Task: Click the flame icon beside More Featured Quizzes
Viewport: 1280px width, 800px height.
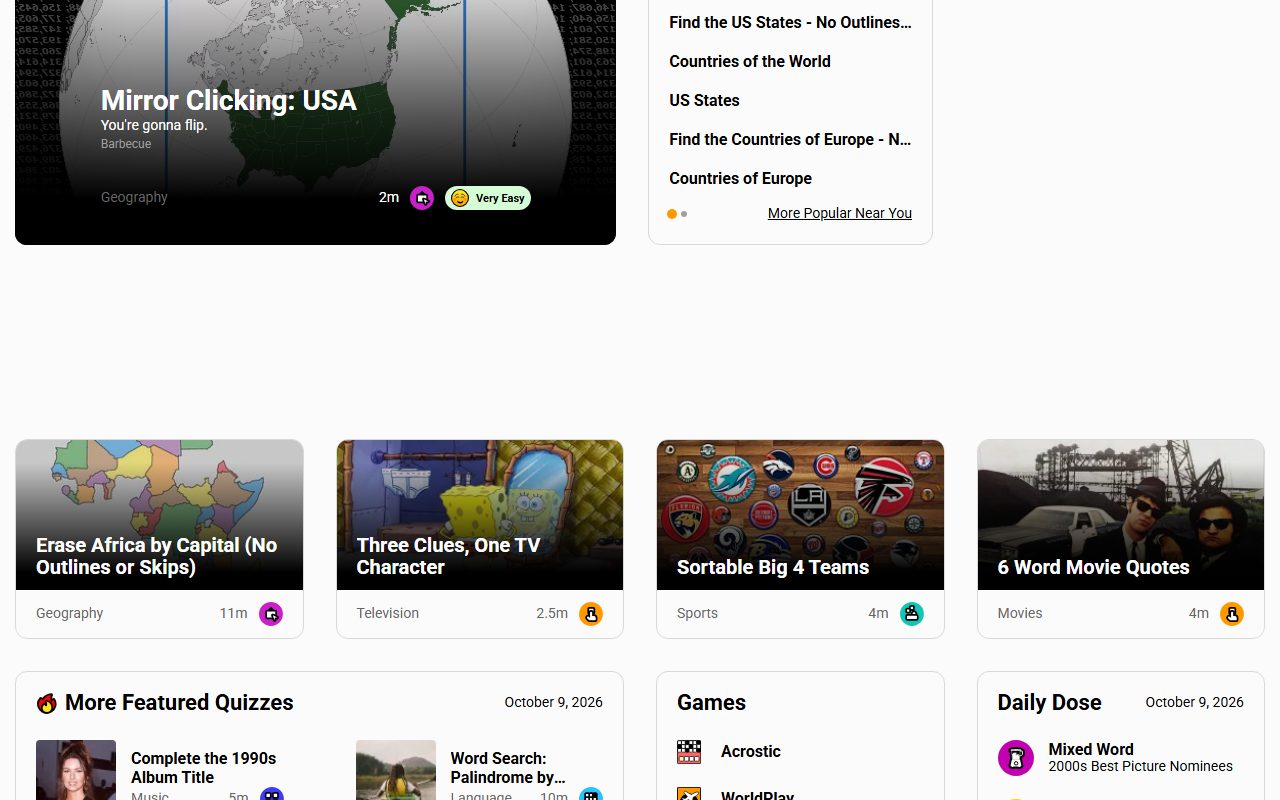Action: pyautogui.click(x=46, y=703)
